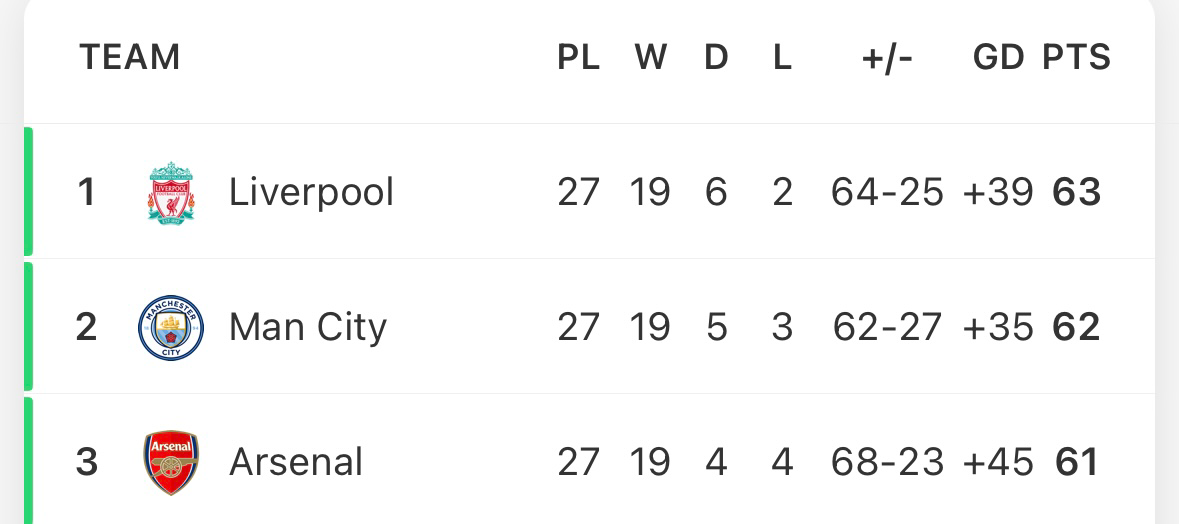Click the Manchester City club crest
1179x524 pixels.
[171, 328]
